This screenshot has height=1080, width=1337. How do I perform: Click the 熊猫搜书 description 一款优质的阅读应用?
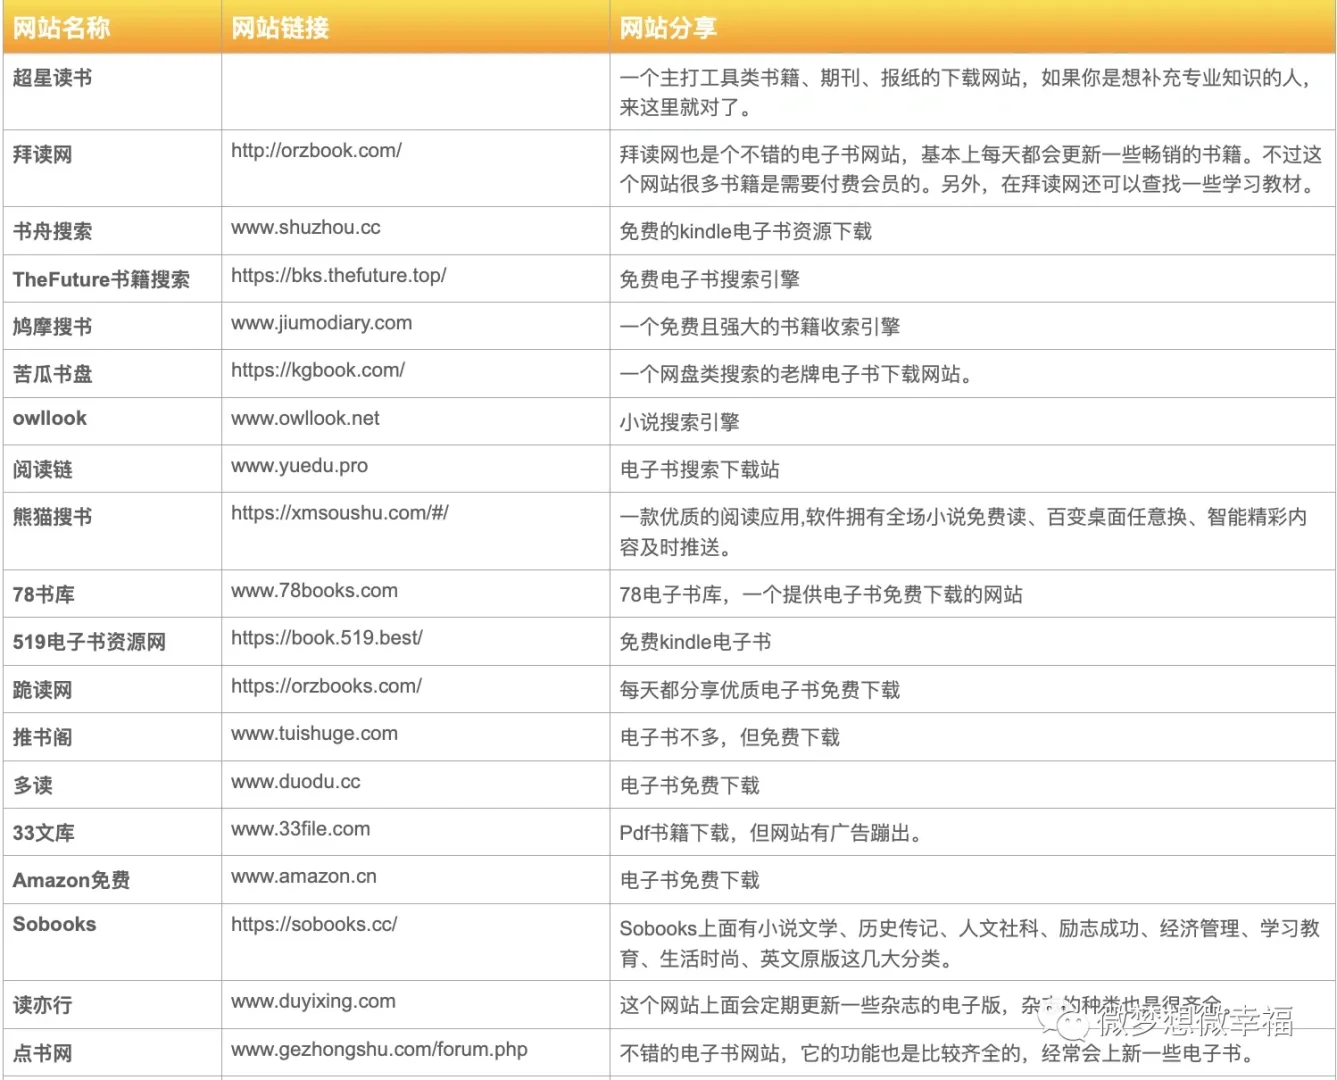point(963,531)
